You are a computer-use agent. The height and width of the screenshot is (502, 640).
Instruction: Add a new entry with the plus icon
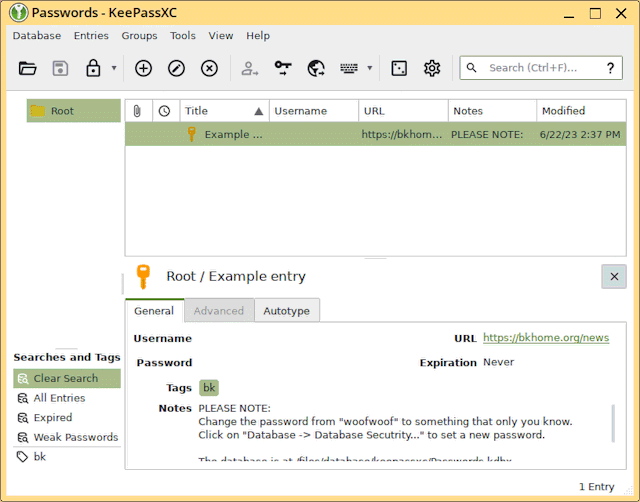pyautogui.click(x=143, y=68)
